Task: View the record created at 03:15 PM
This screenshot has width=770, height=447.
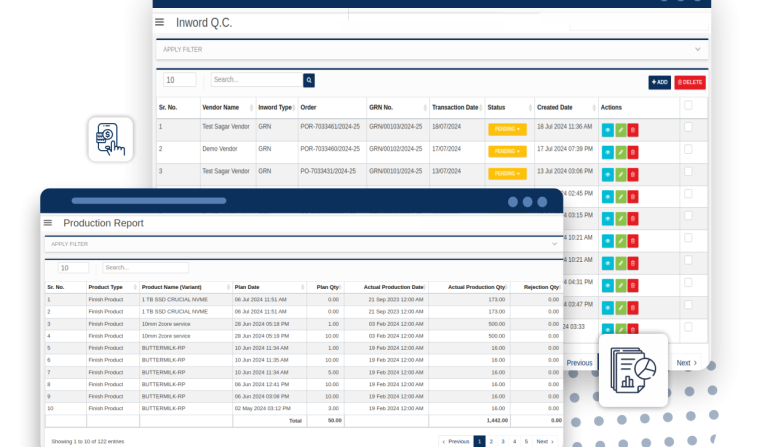Action: (x=607, y=219)
